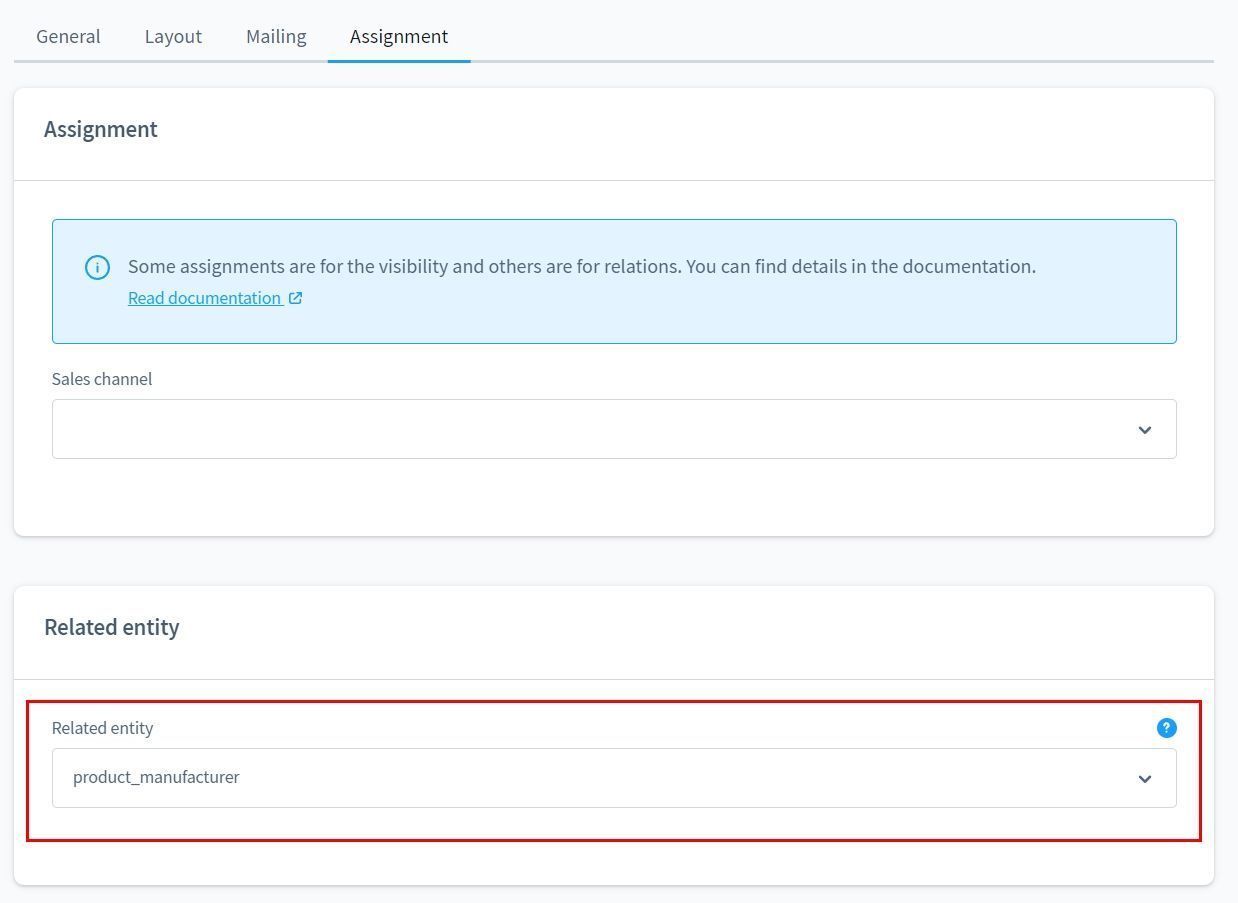Go to the Mailing tab
Screen dimensions: 1238x903
click(276, 36)
